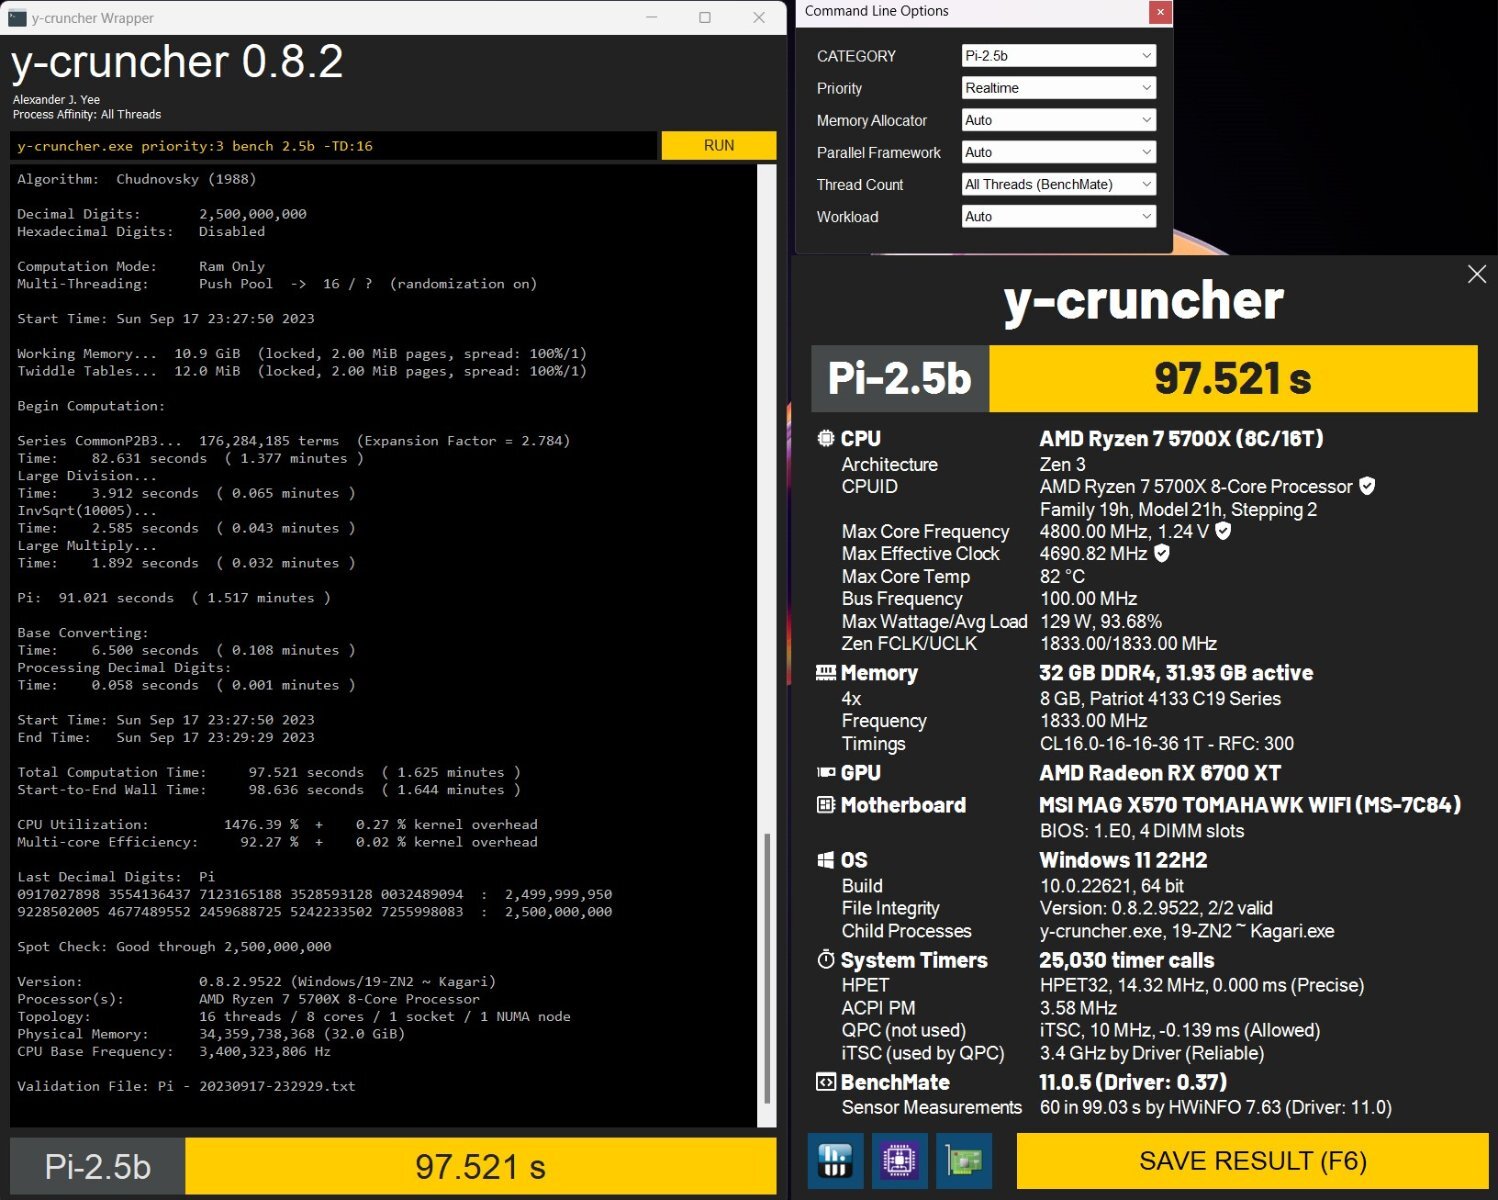Click the 'Zen 3' architecture value
Screen dimensions: 1498x1200
coord(1062,464)
